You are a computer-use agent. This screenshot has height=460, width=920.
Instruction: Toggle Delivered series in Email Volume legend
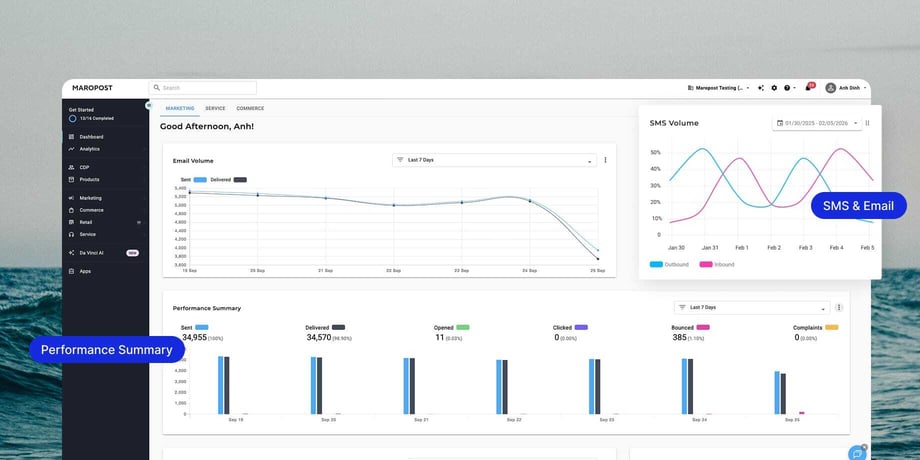coord(228,180)
